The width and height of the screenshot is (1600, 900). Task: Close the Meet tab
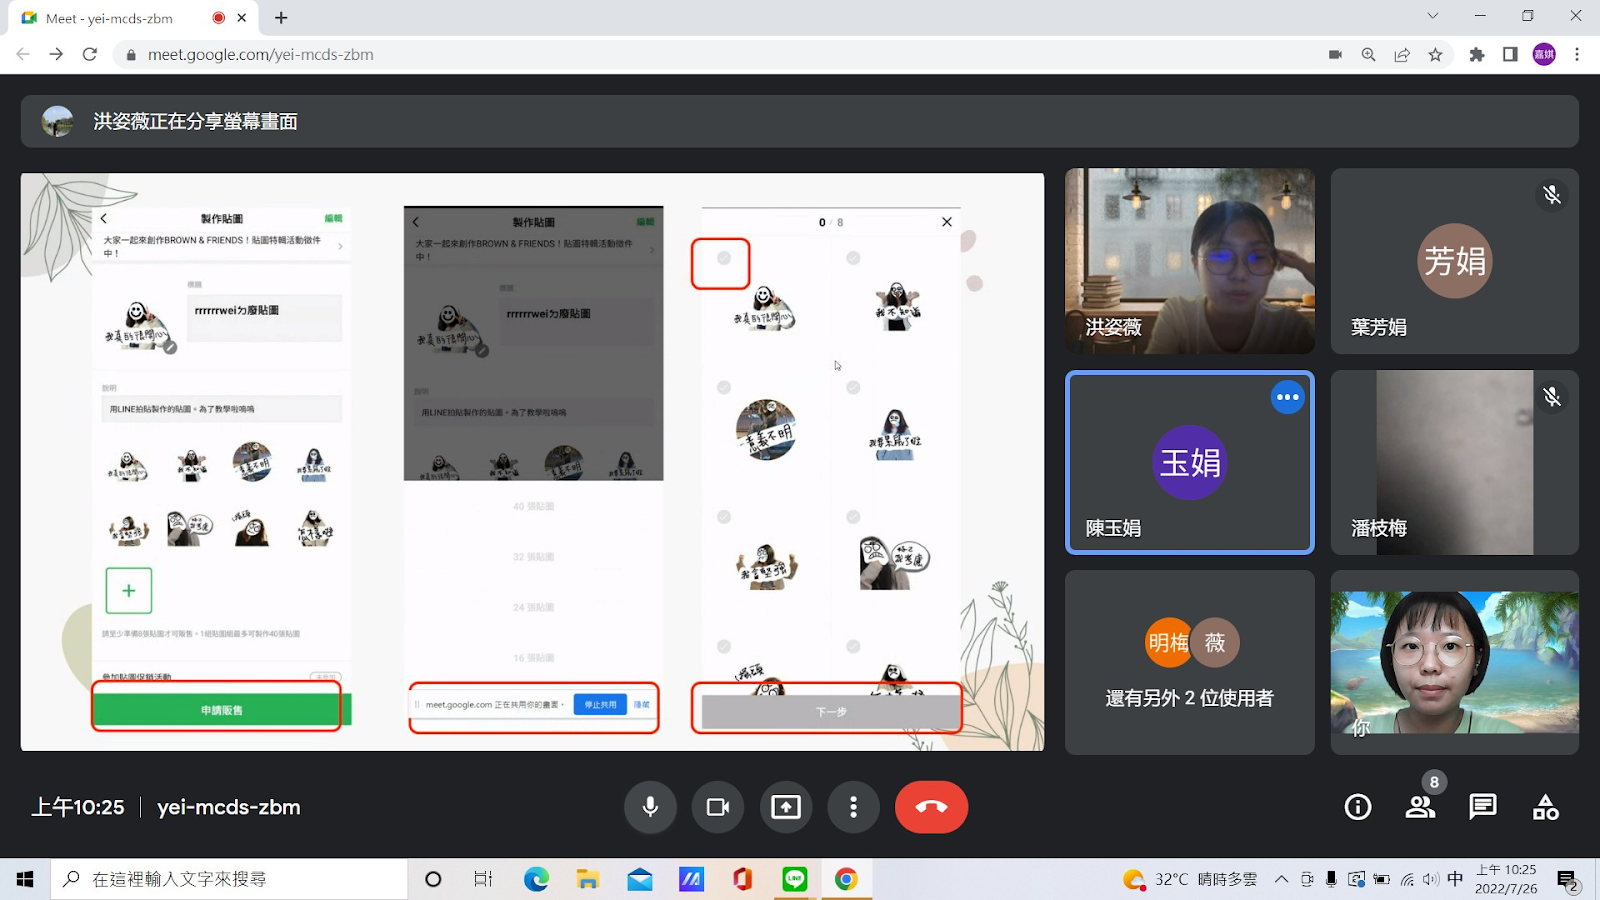click(x=242, y=18)
